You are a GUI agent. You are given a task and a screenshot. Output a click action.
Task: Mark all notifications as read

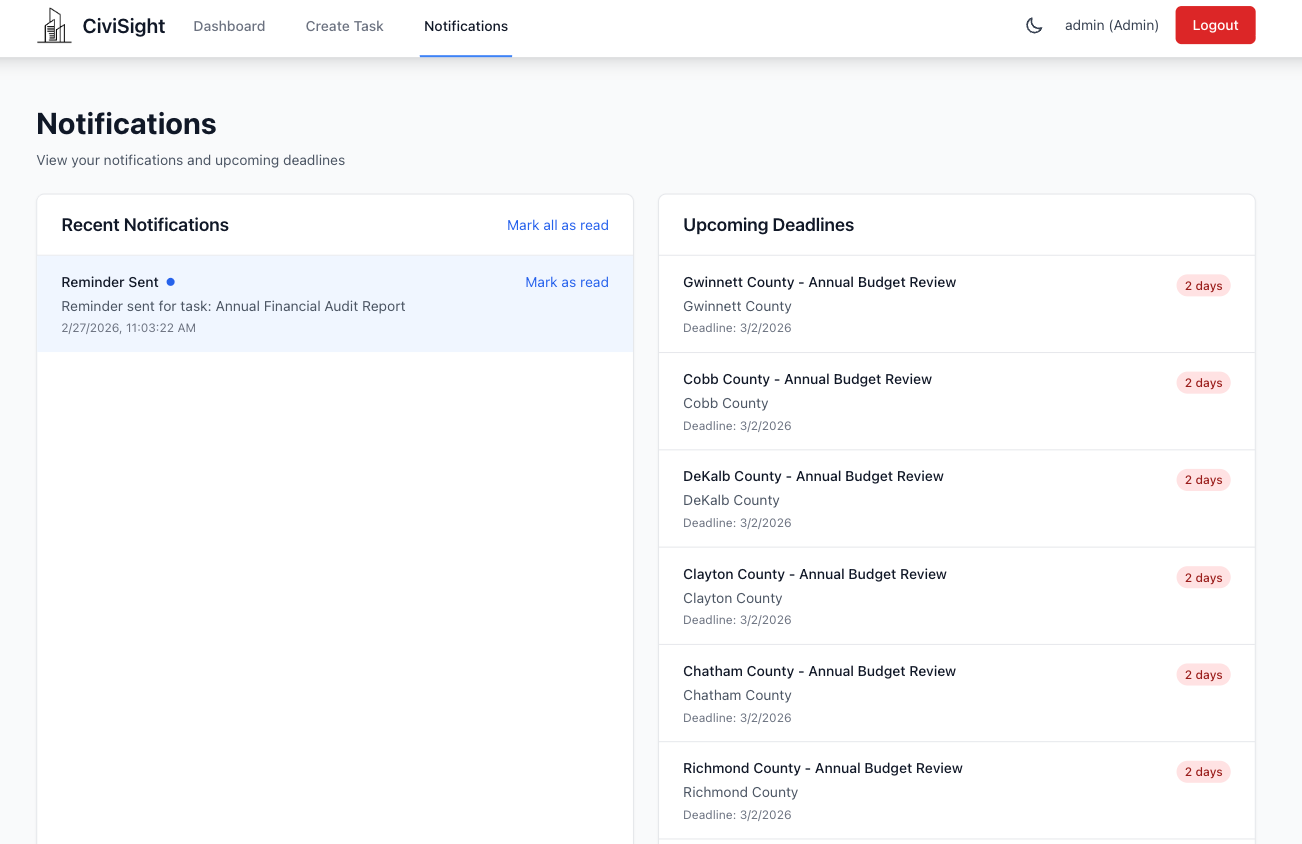(x=557, y=225)
